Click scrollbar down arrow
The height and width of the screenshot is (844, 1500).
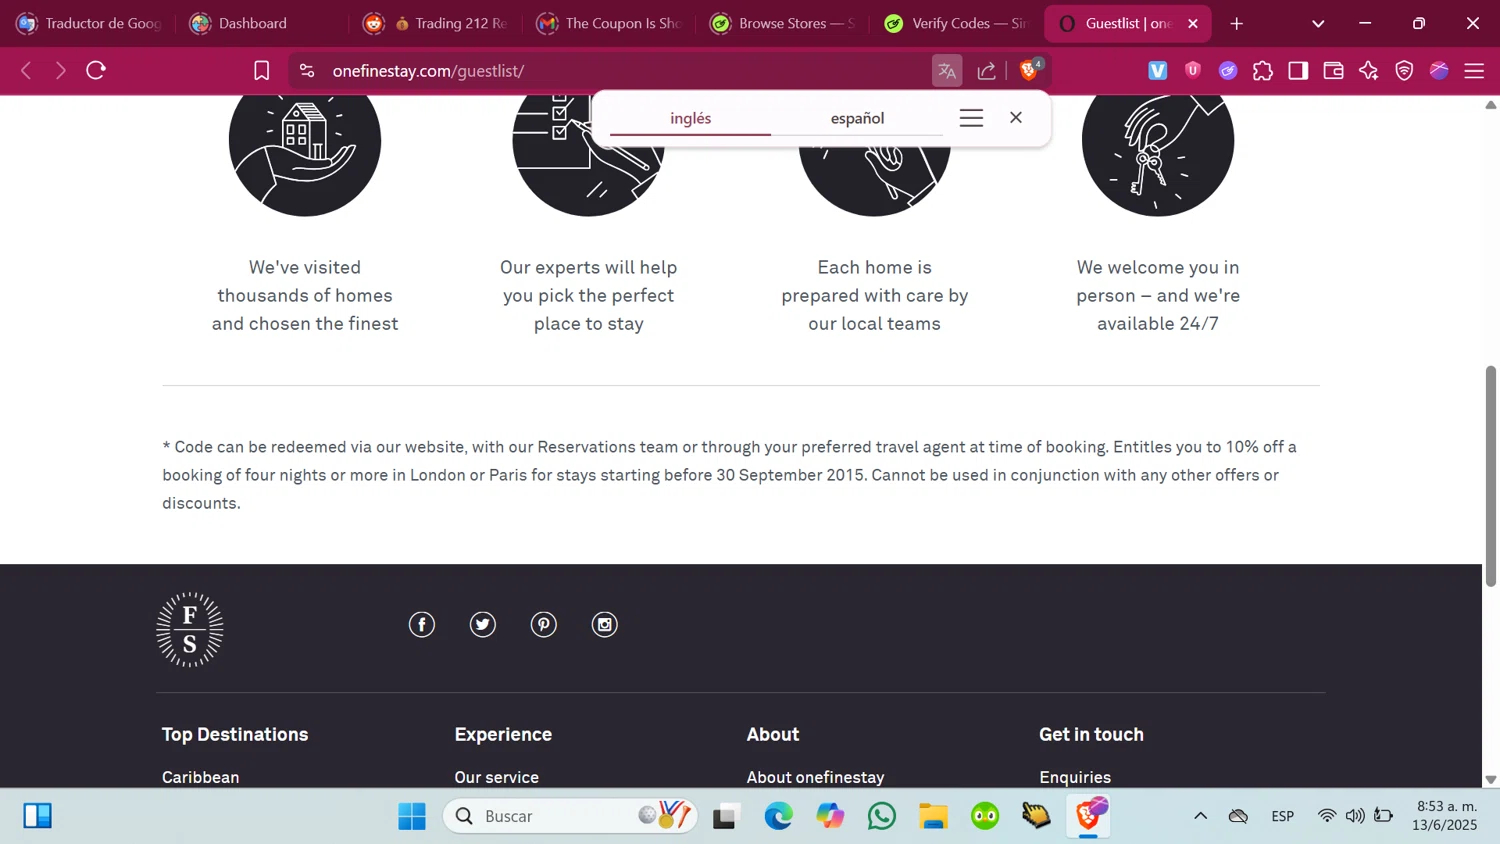tap(1491, 779)
